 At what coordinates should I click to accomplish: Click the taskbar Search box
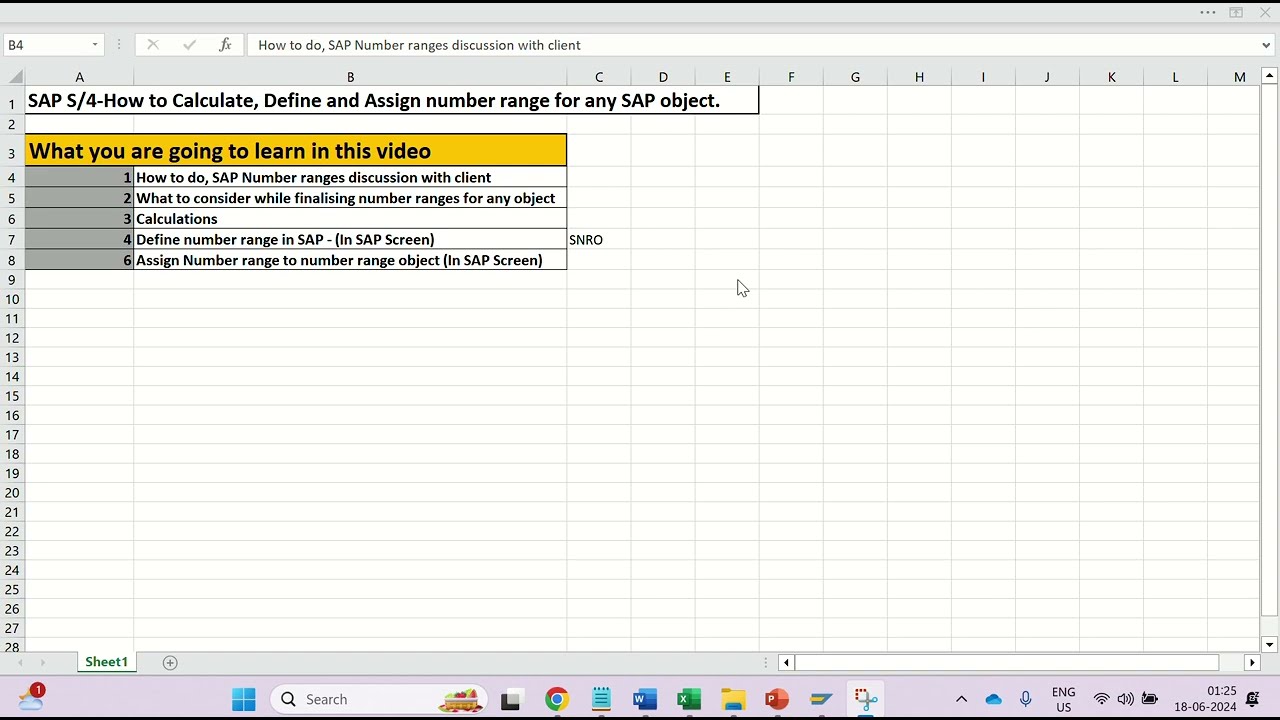378,699
